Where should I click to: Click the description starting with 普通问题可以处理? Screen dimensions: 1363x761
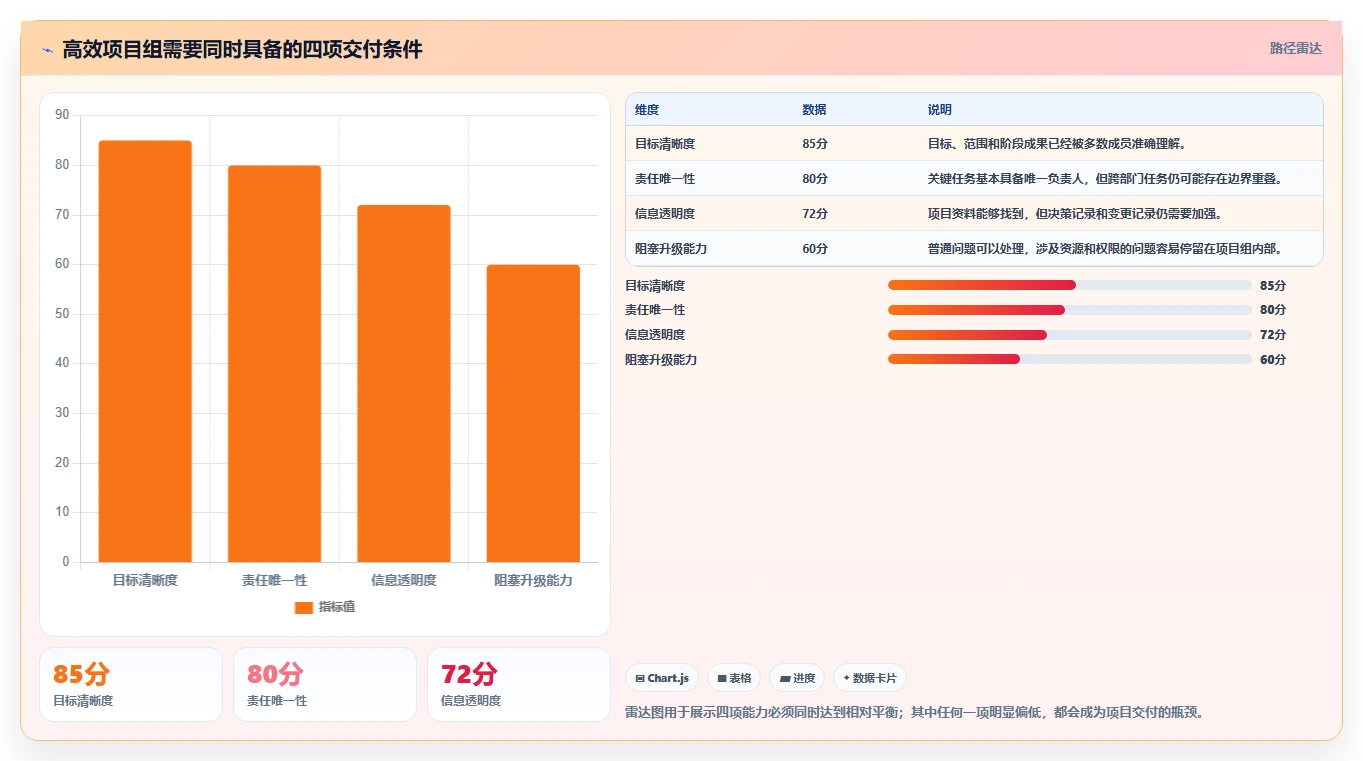click(1105, 249)
